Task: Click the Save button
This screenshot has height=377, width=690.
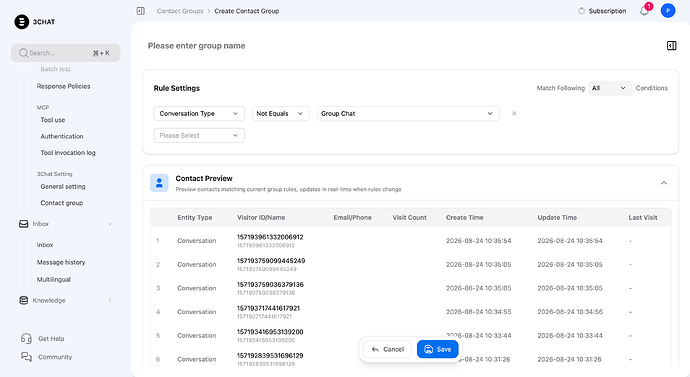Action: (x=437, y=349)
